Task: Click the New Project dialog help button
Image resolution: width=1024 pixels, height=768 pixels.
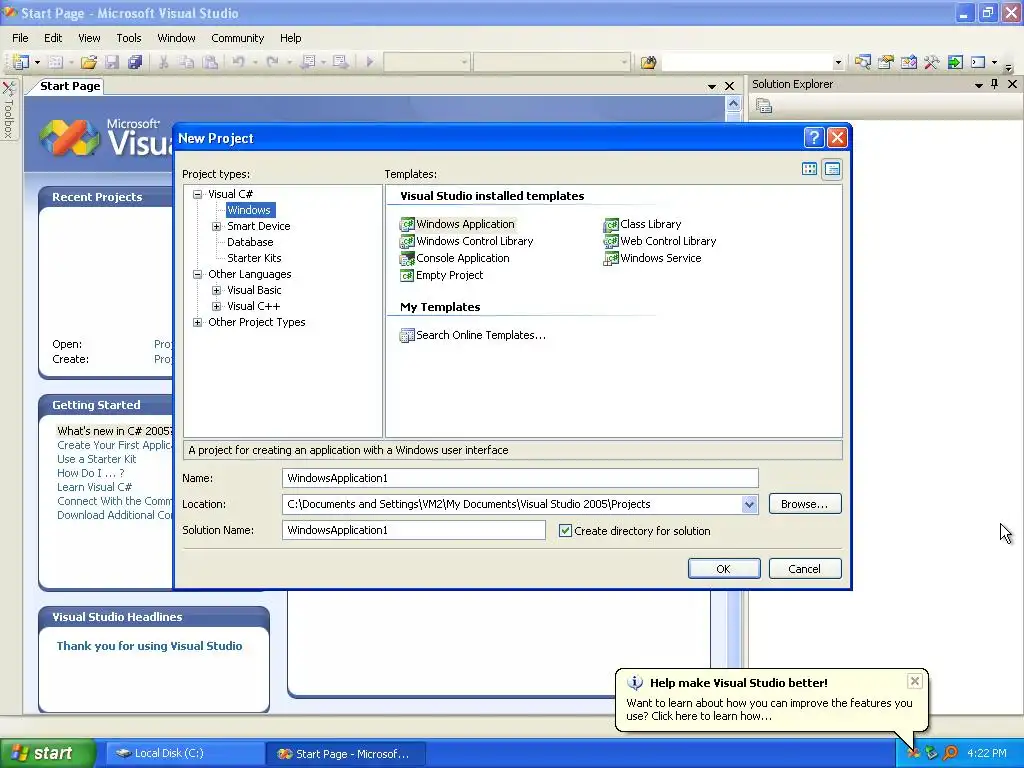Action: [814, 138]
